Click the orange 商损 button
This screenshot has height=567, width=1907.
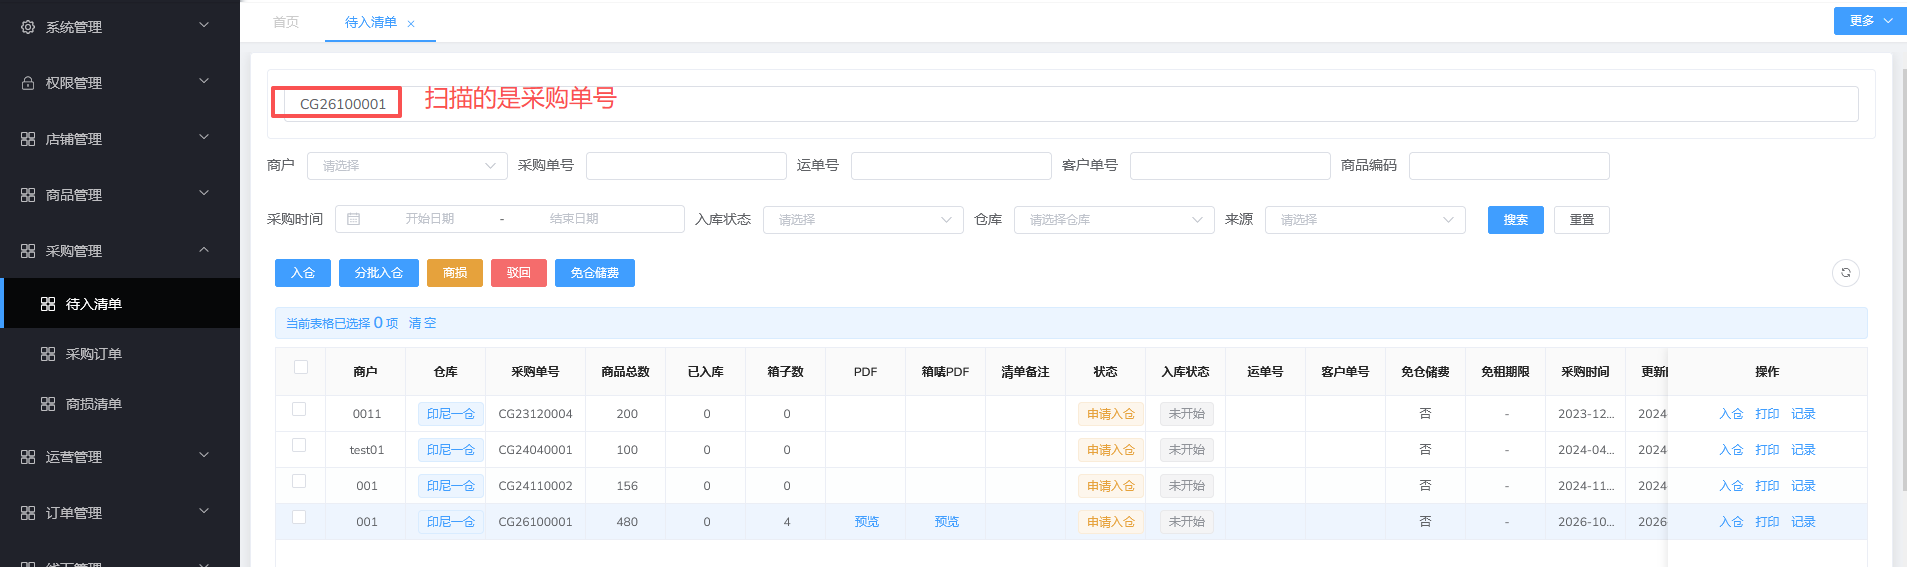click(x=455, y=273)
